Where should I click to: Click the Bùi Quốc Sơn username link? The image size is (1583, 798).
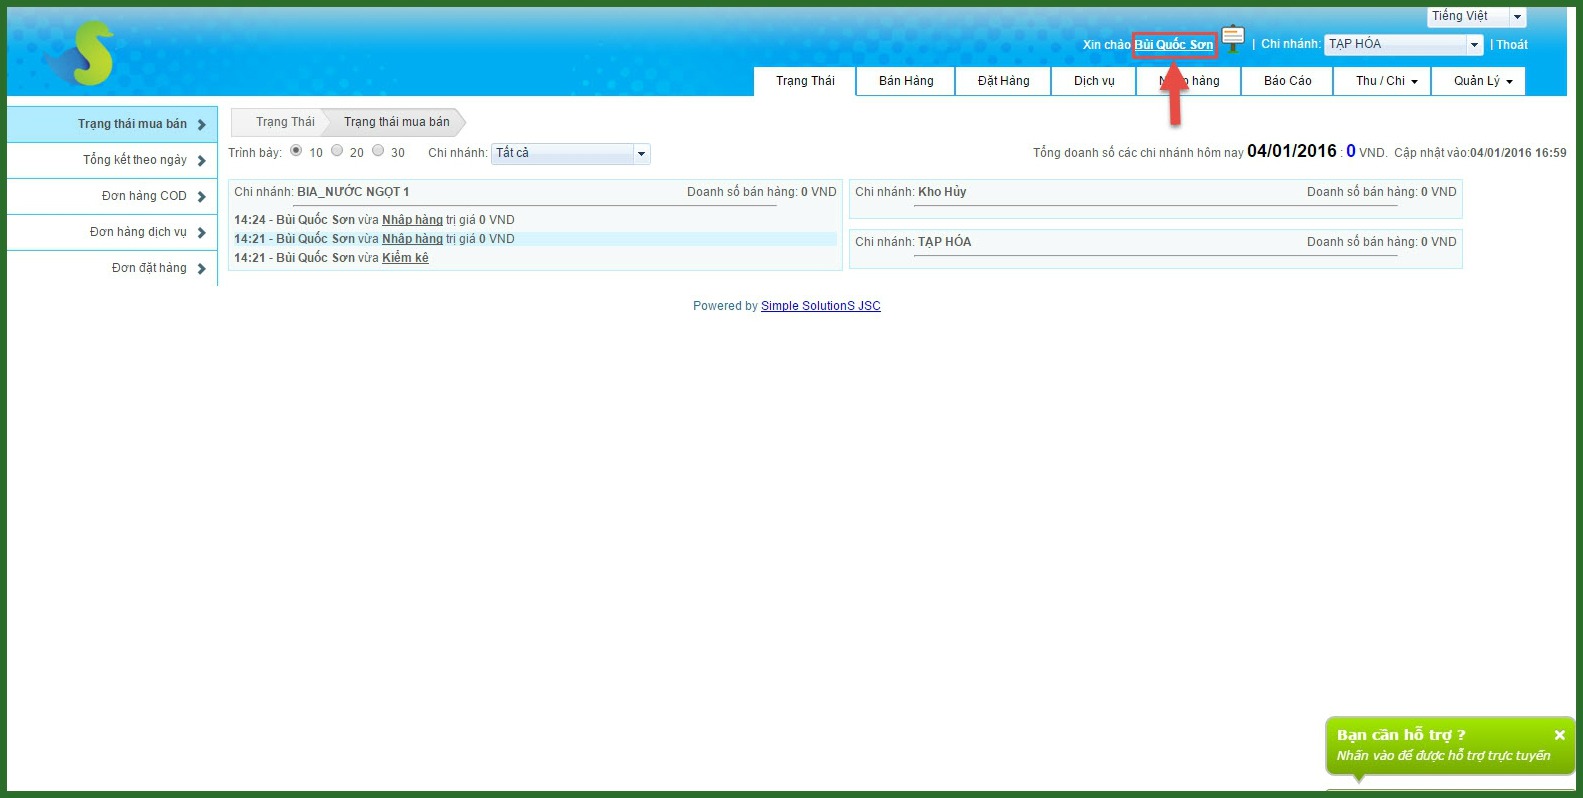click(x=1173, y=45)
